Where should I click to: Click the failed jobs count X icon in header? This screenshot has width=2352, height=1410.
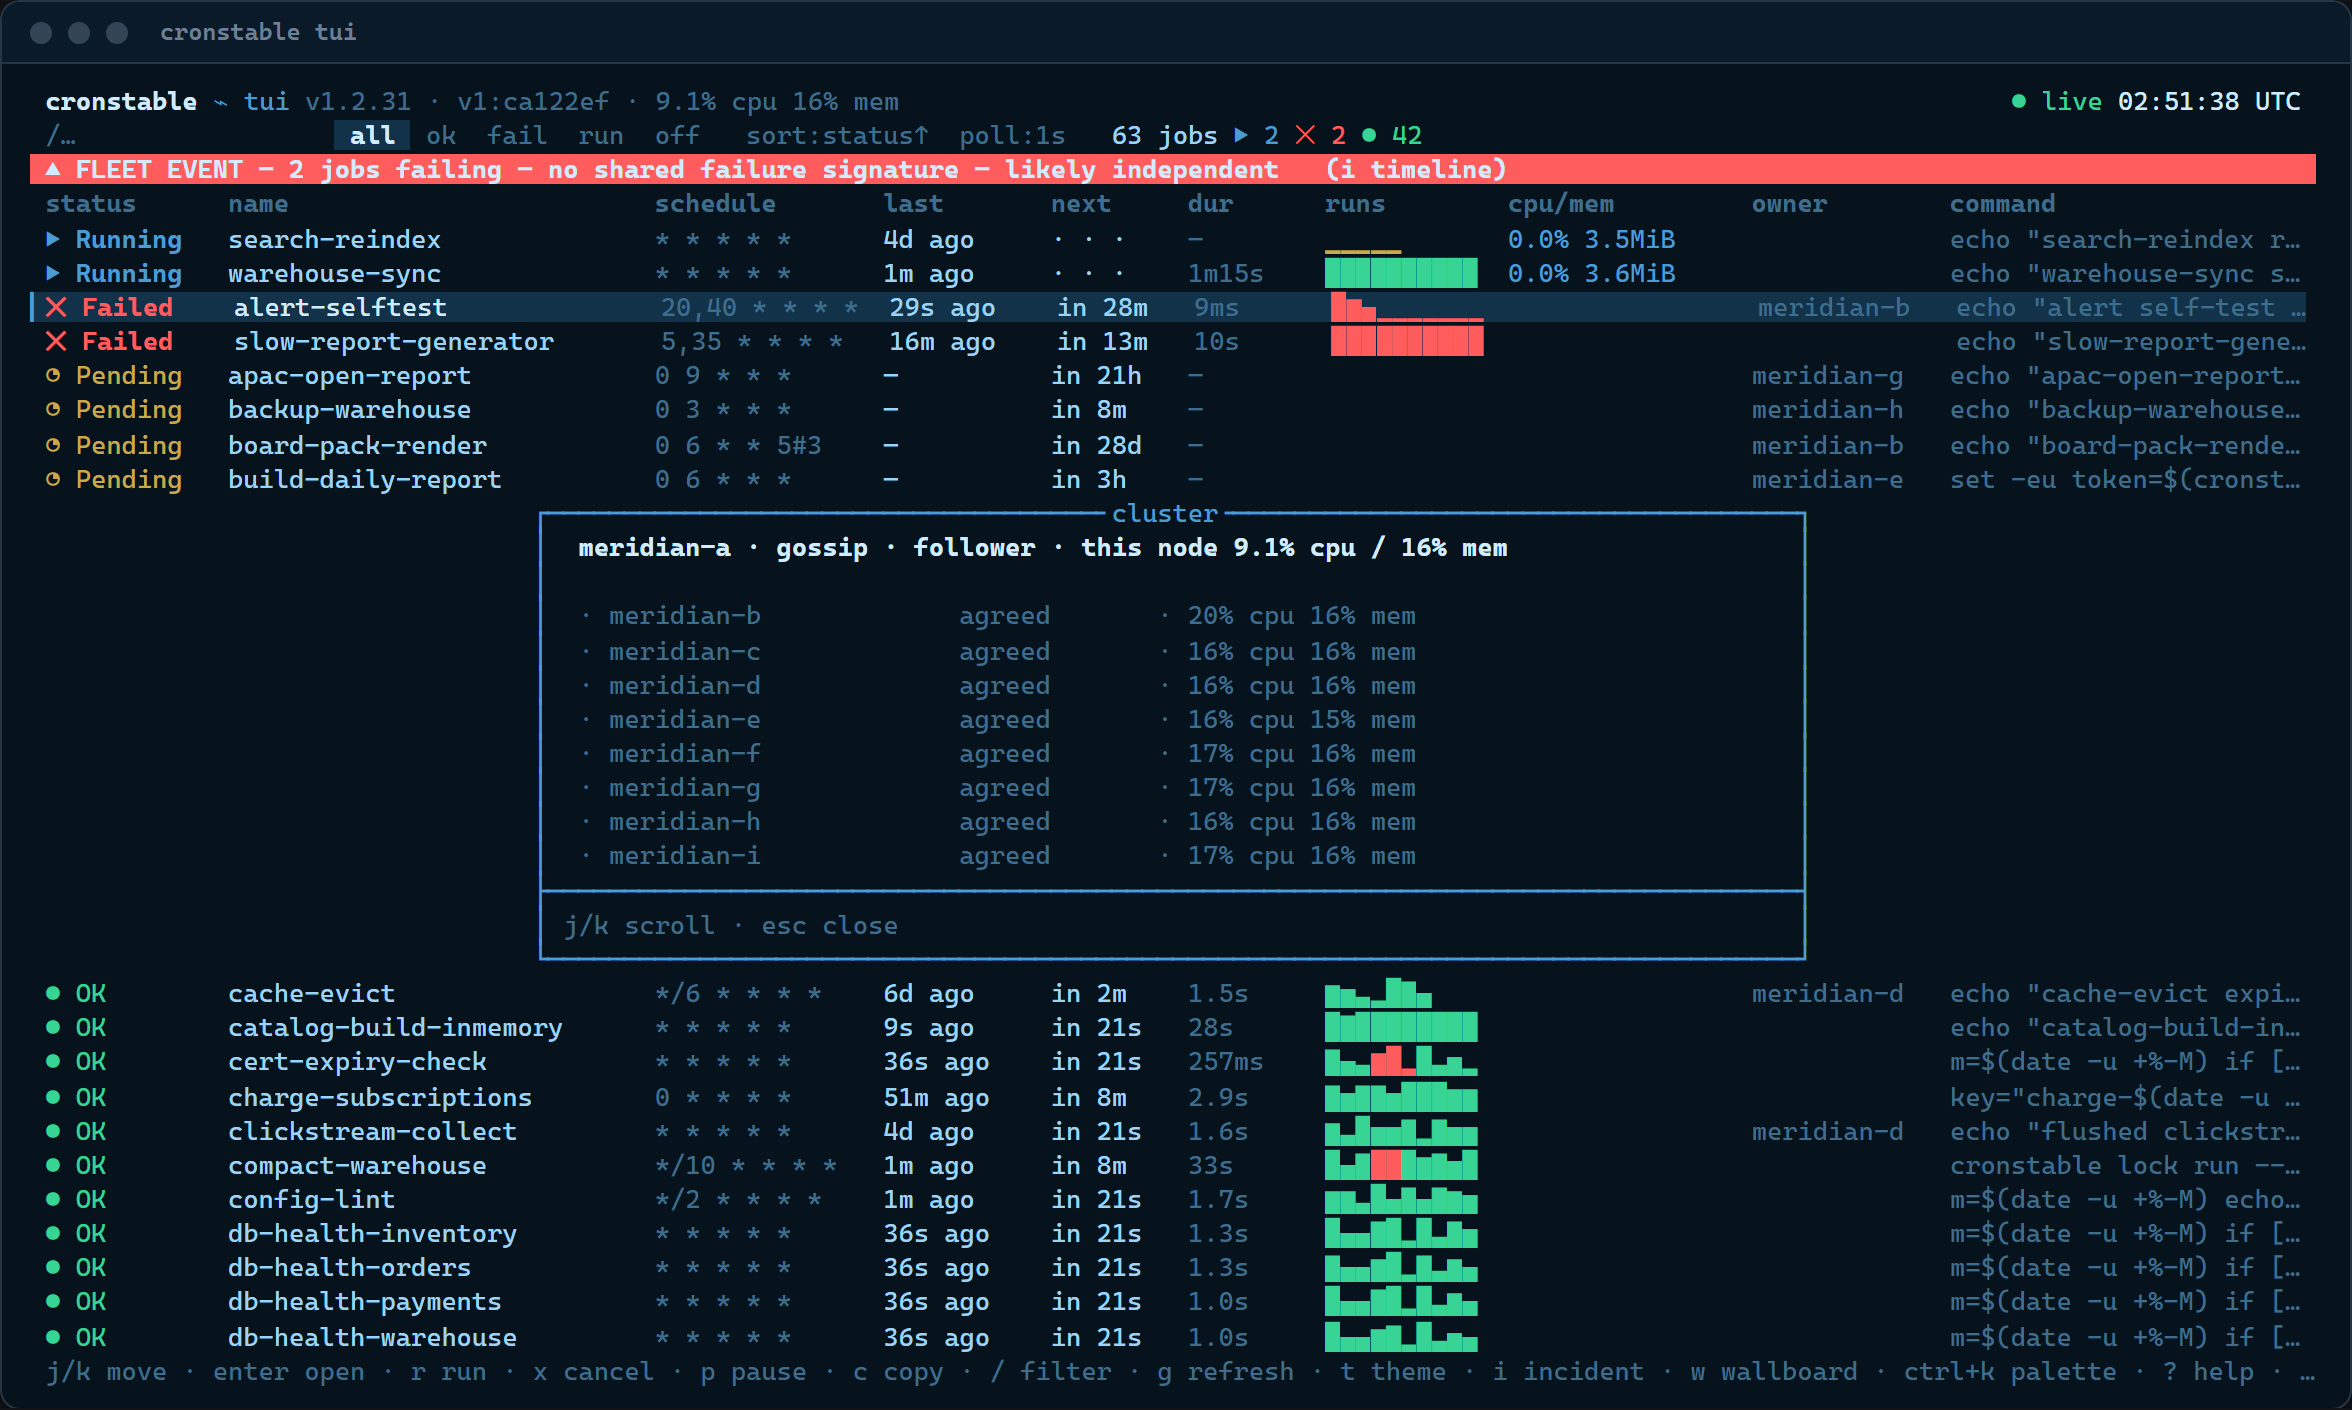coord(1305,135)
